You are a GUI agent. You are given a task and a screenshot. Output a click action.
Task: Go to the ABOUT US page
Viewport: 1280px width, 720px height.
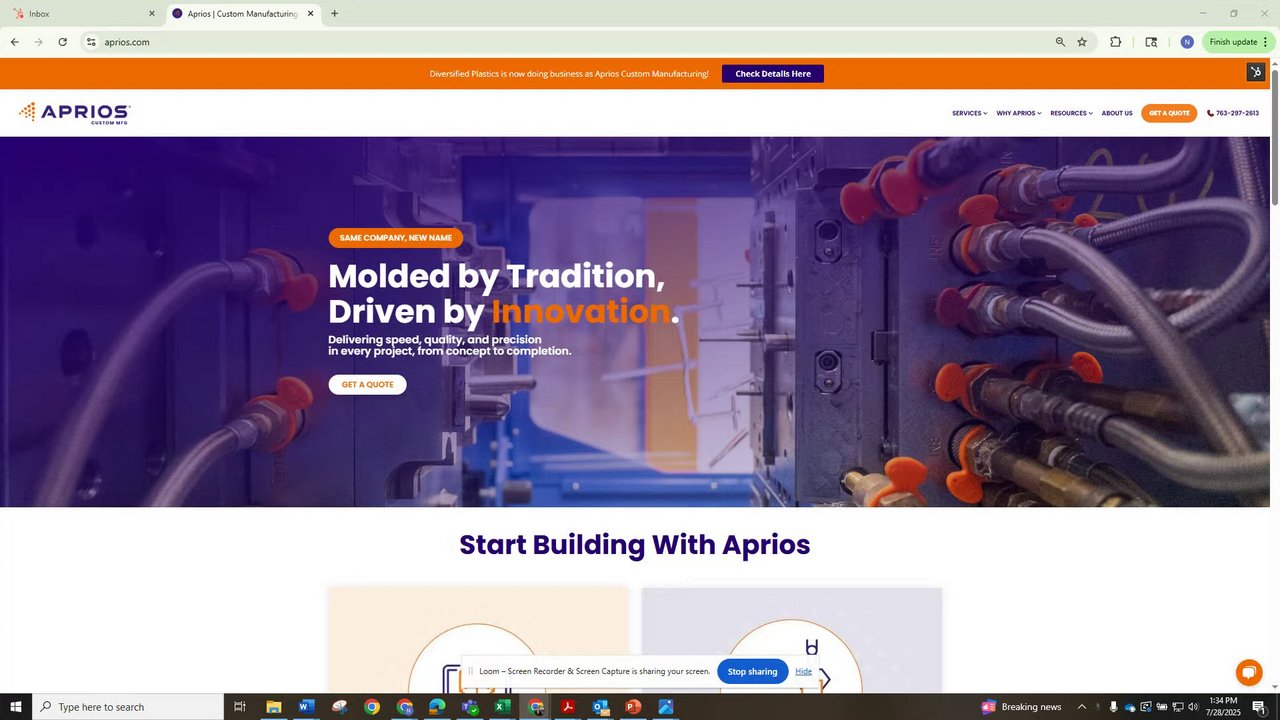pos(1117,113)
